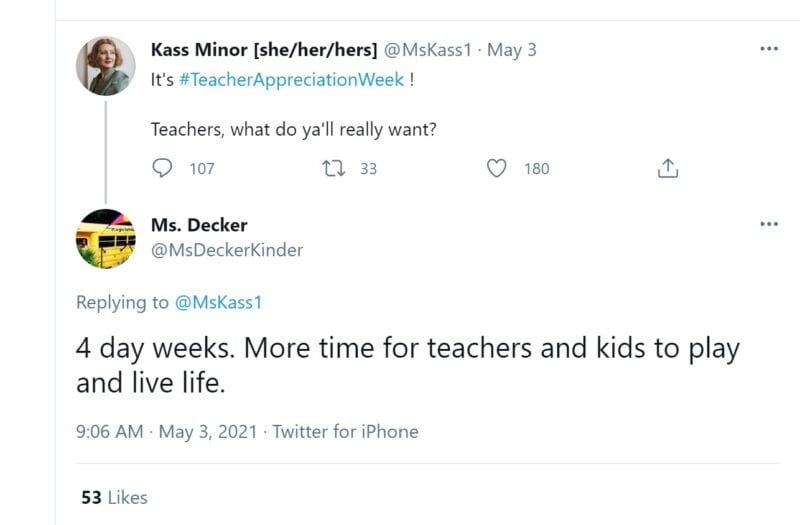Open the #TeacherAppreciationWeek hashtag

coord(292,80)
